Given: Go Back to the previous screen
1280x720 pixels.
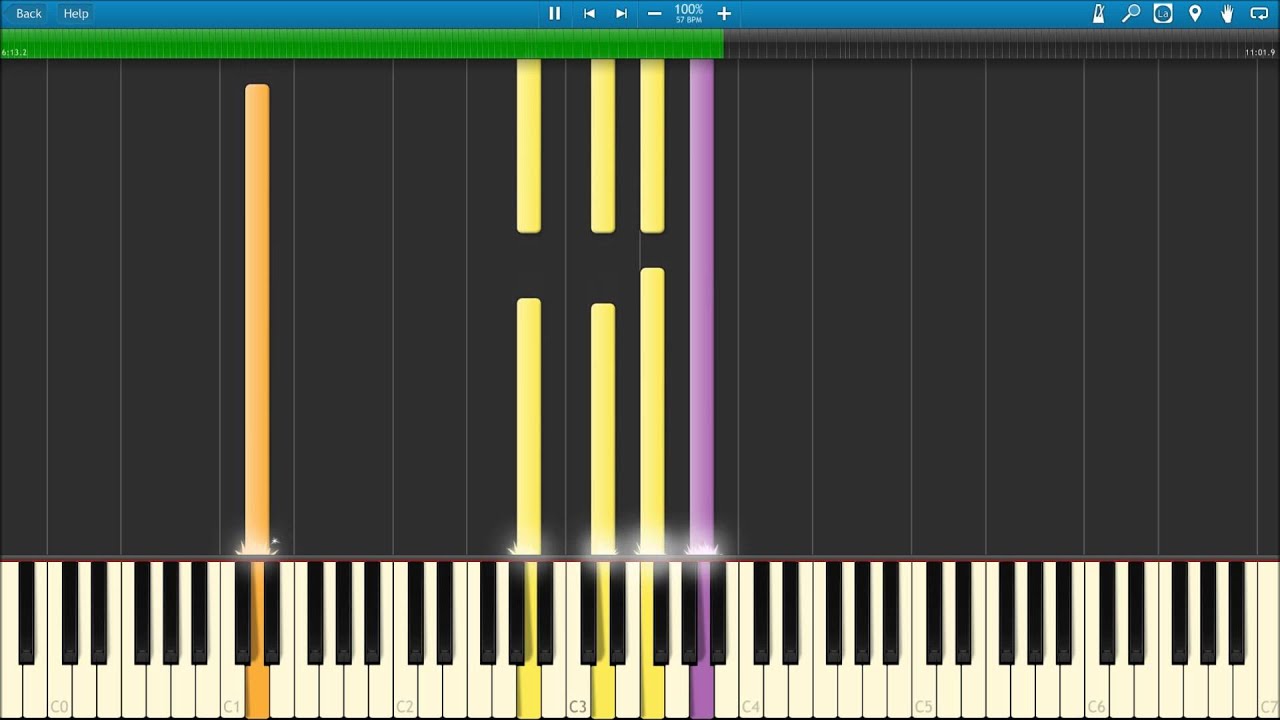Looking at the screenshot, I should pos(28,13).
